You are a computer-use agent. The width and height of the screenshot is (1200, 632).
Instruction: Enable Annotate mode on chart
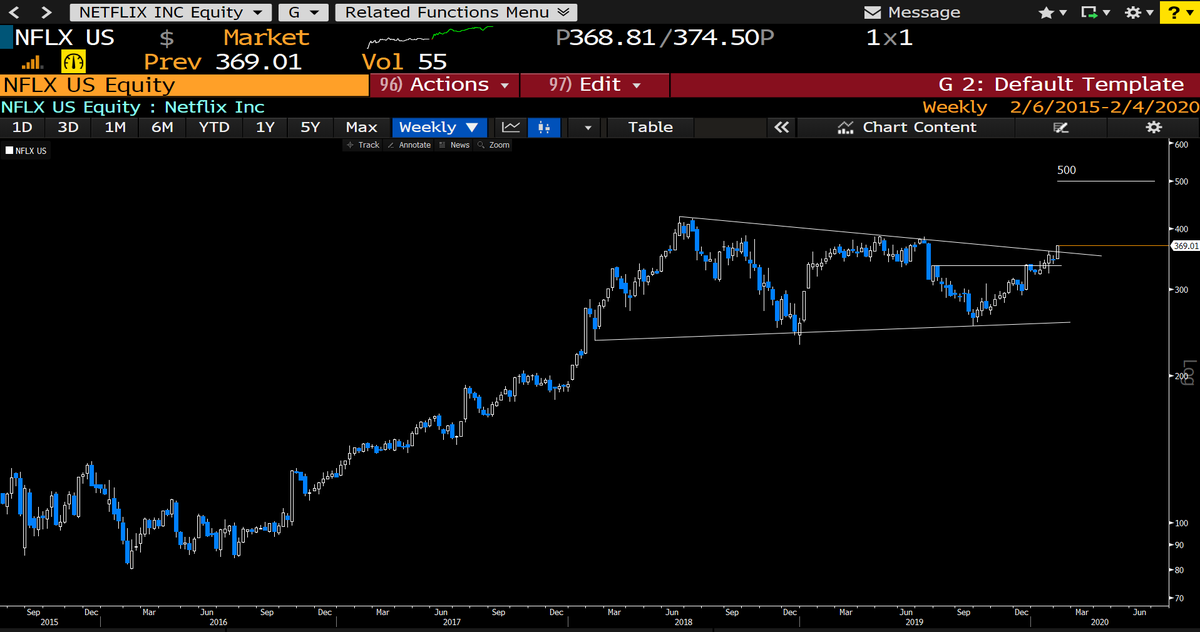point(410,145)
